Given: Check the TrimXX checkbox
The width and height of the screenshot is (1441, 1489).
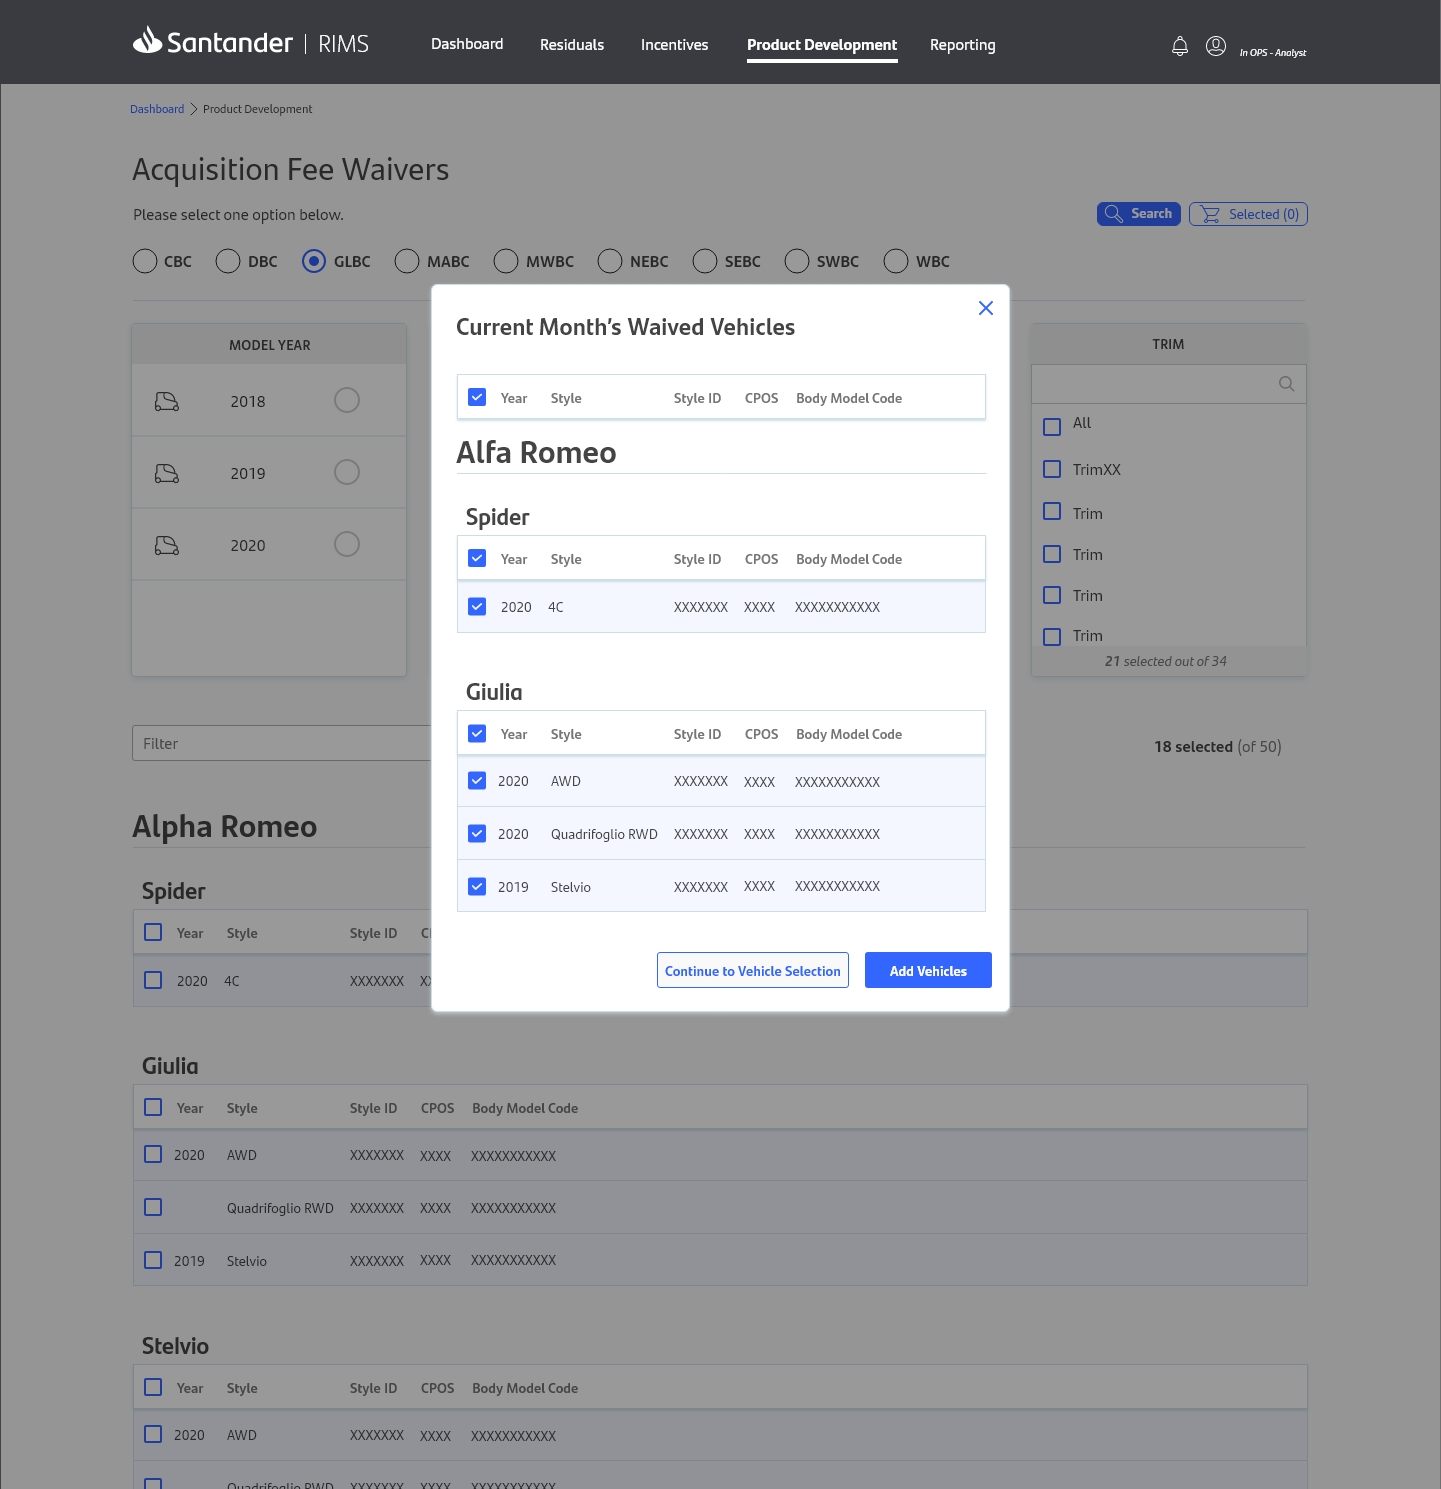Looking at the screenshot, I should pos(1052,469).
